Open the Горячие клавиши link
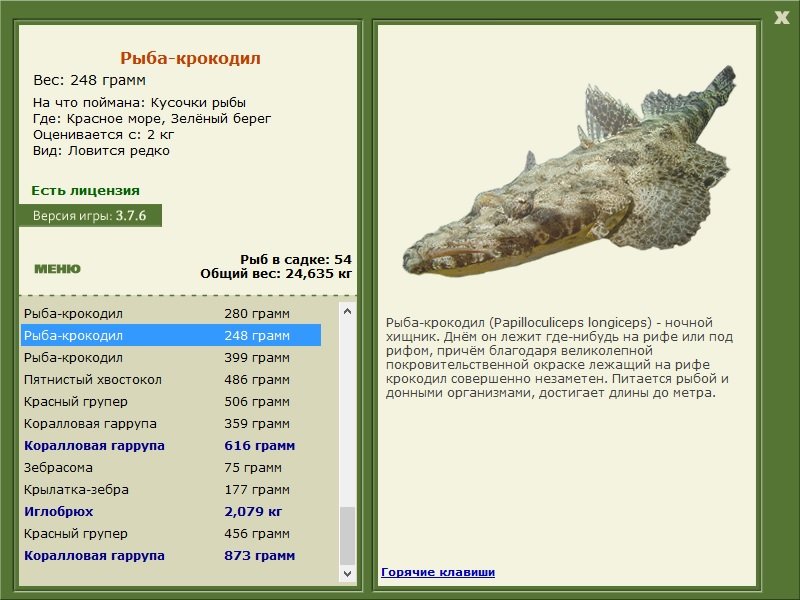Image resolution: width=800 pixels, height=600 pixels. [438, 572]
